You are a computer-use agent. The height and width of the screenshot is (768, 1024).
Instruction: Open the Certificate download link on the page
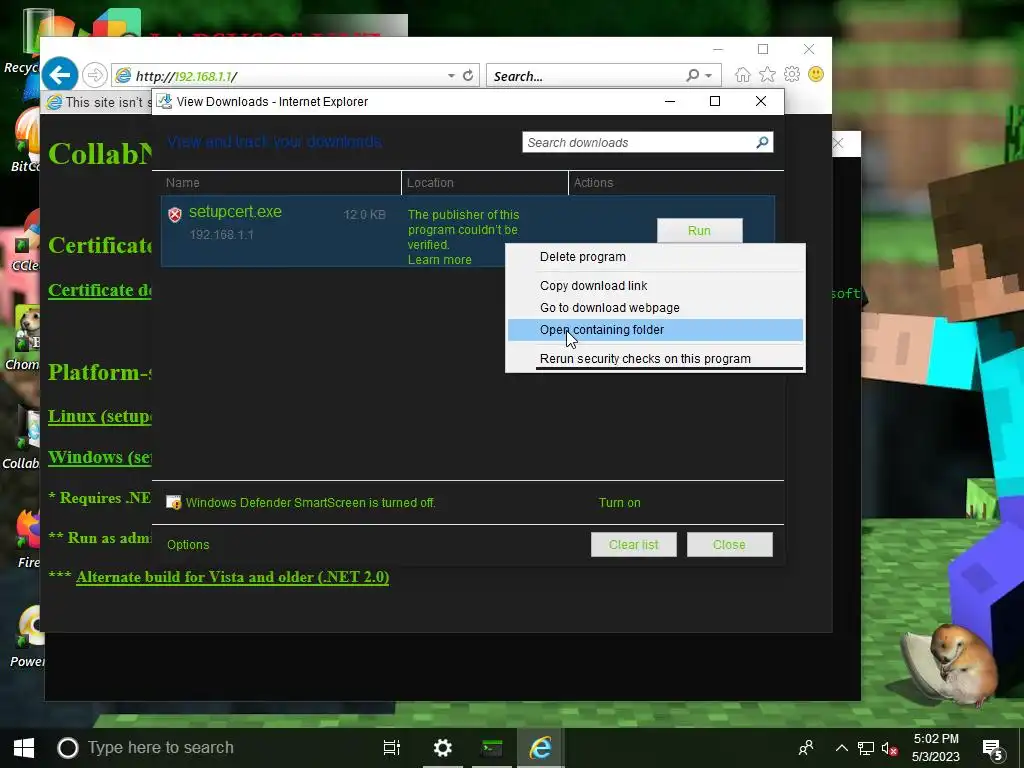[x=100, y=290]
